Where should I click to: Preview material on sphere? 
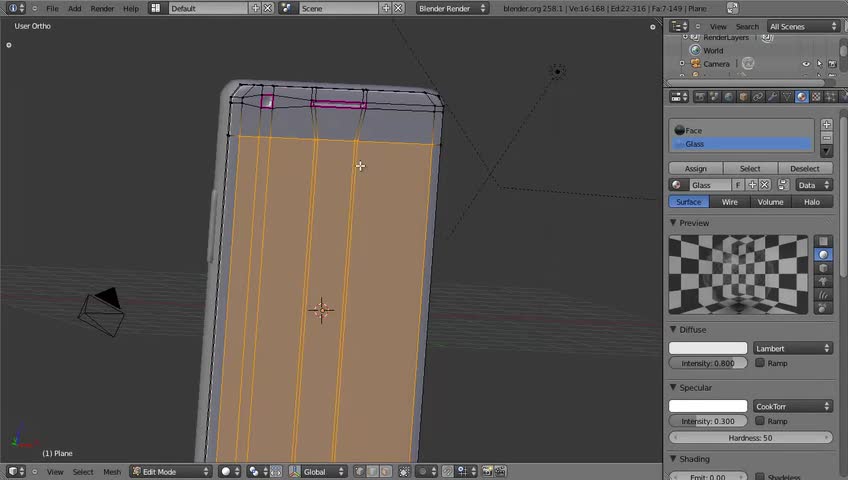(823, 255)
